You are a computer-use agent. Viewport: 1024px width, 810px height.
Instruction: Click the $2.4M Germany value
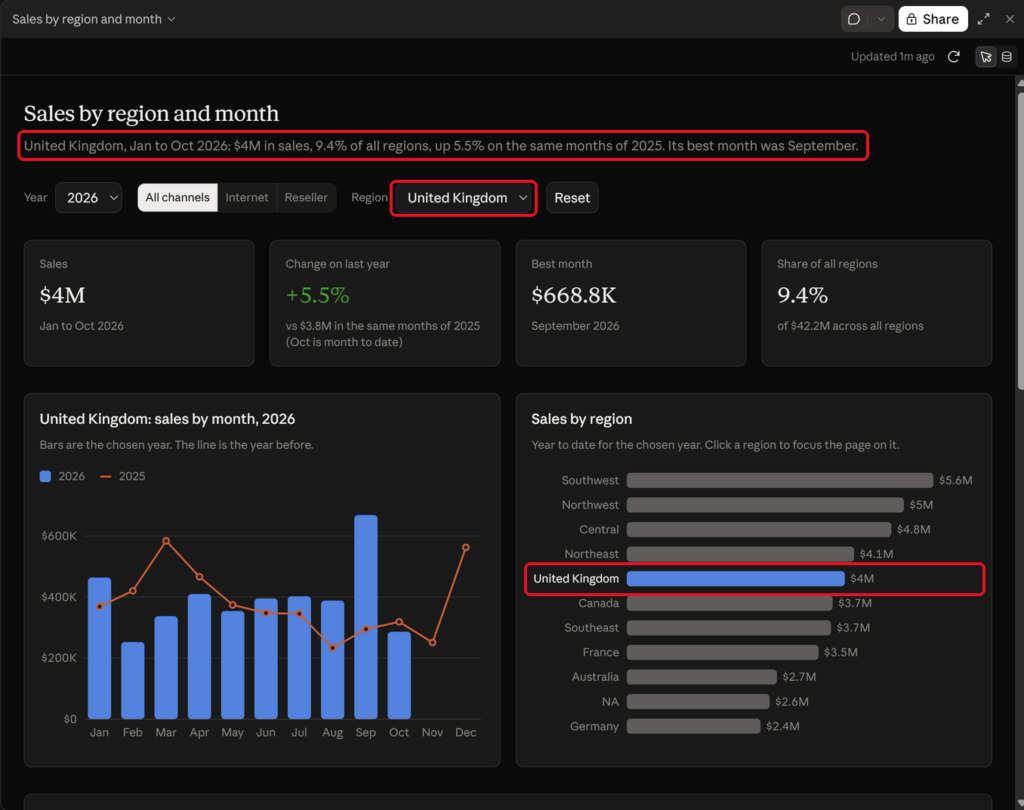tap(782, 726)
